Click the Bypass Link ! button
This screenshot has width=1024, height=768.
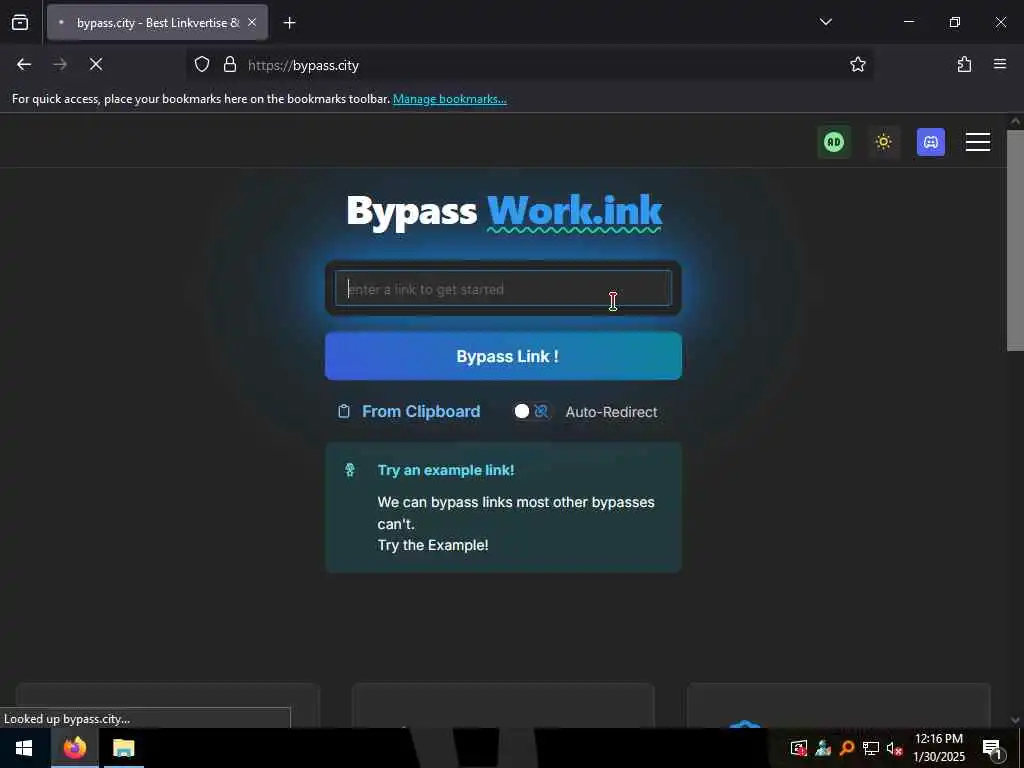coord(504,356)
